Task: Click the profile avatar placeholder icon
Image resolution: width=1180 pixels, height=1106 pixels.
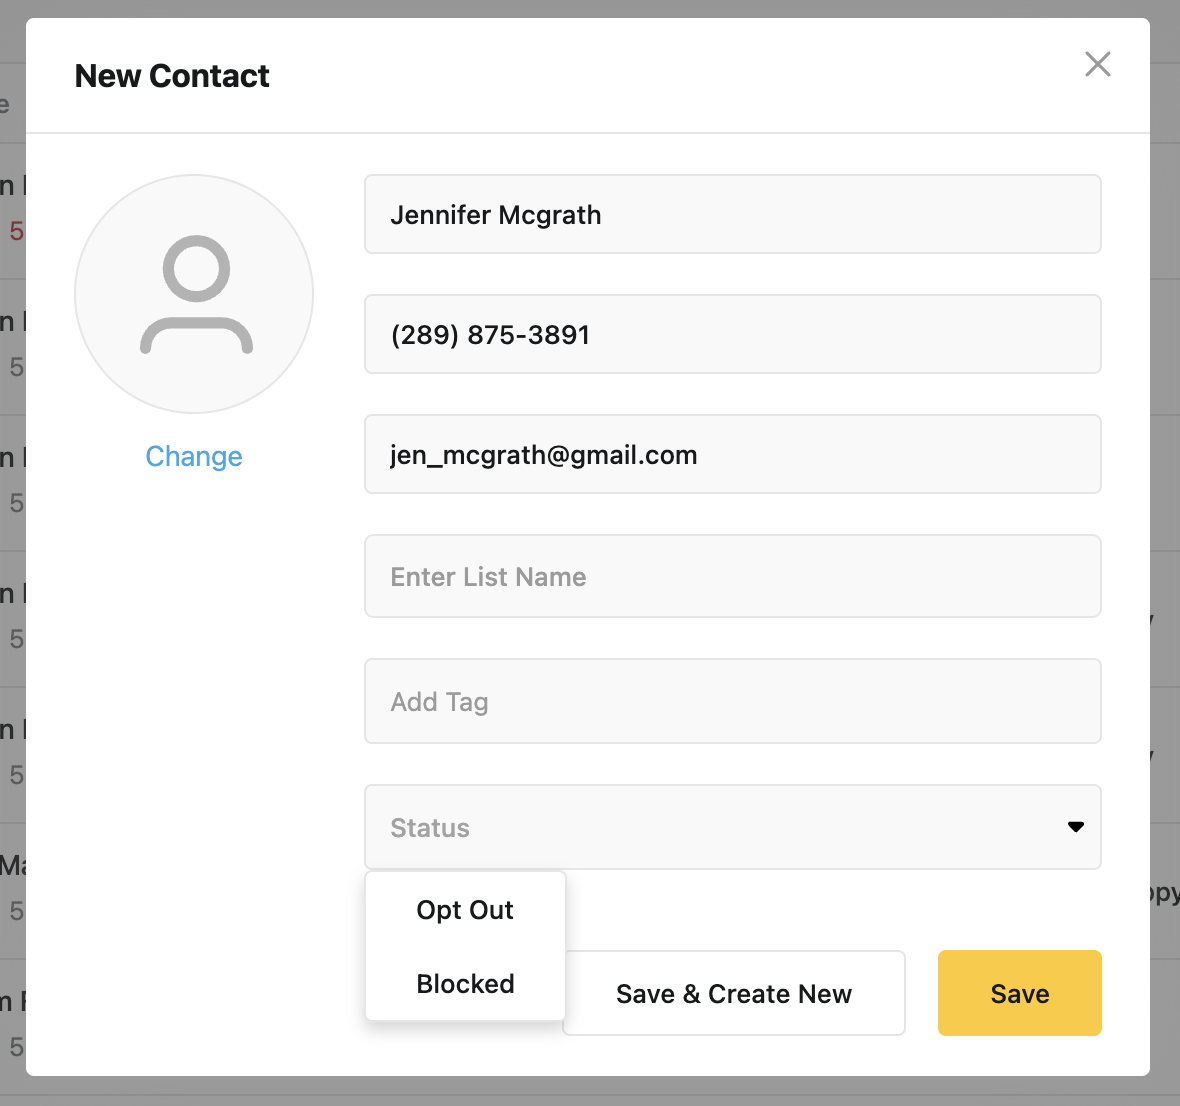Action: tap(194, 294)
